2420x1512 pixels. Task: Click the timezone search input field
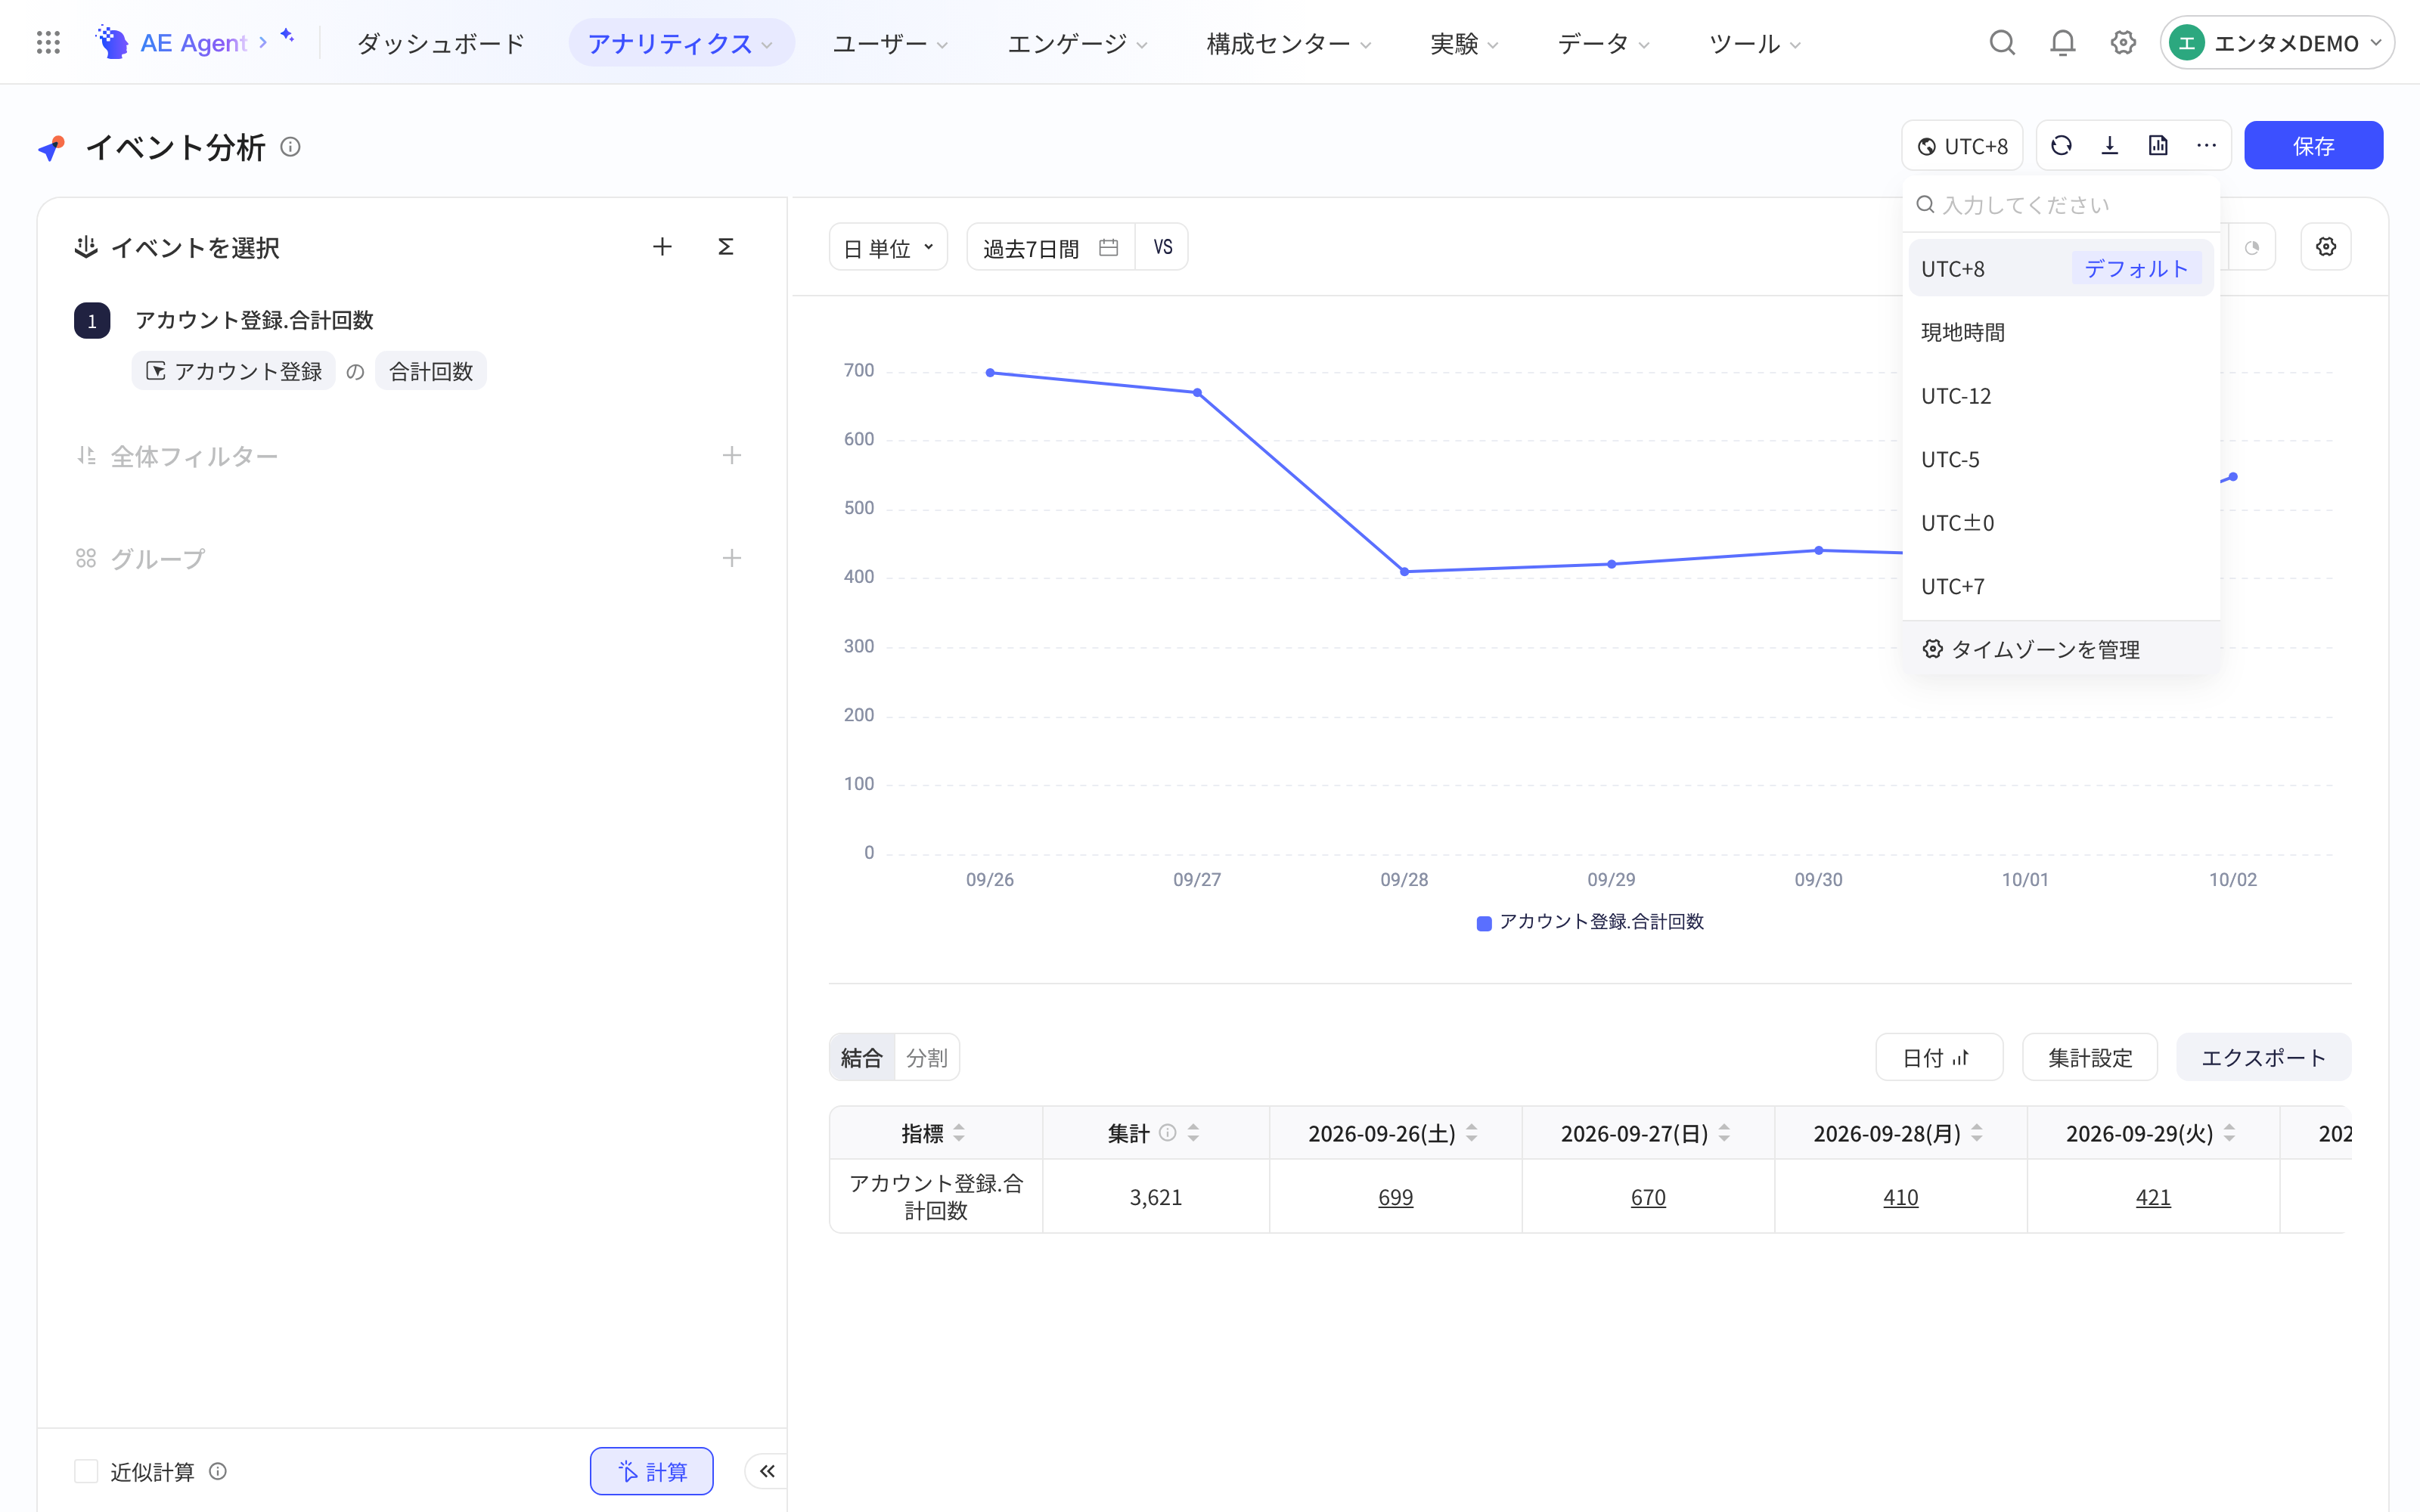pos(2060,205)
